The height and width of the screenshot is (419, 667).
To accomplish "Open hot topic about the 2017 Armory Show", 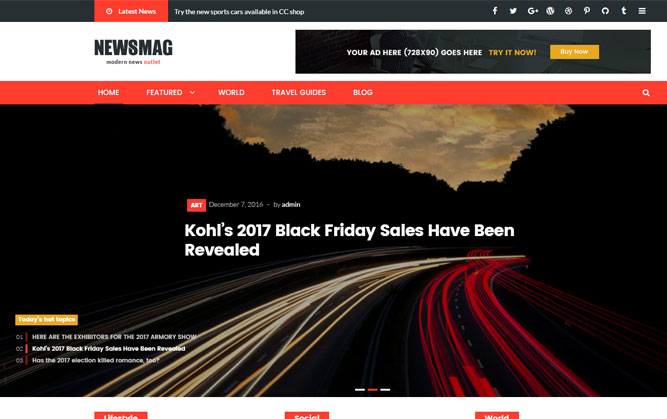I will [114, 337].
